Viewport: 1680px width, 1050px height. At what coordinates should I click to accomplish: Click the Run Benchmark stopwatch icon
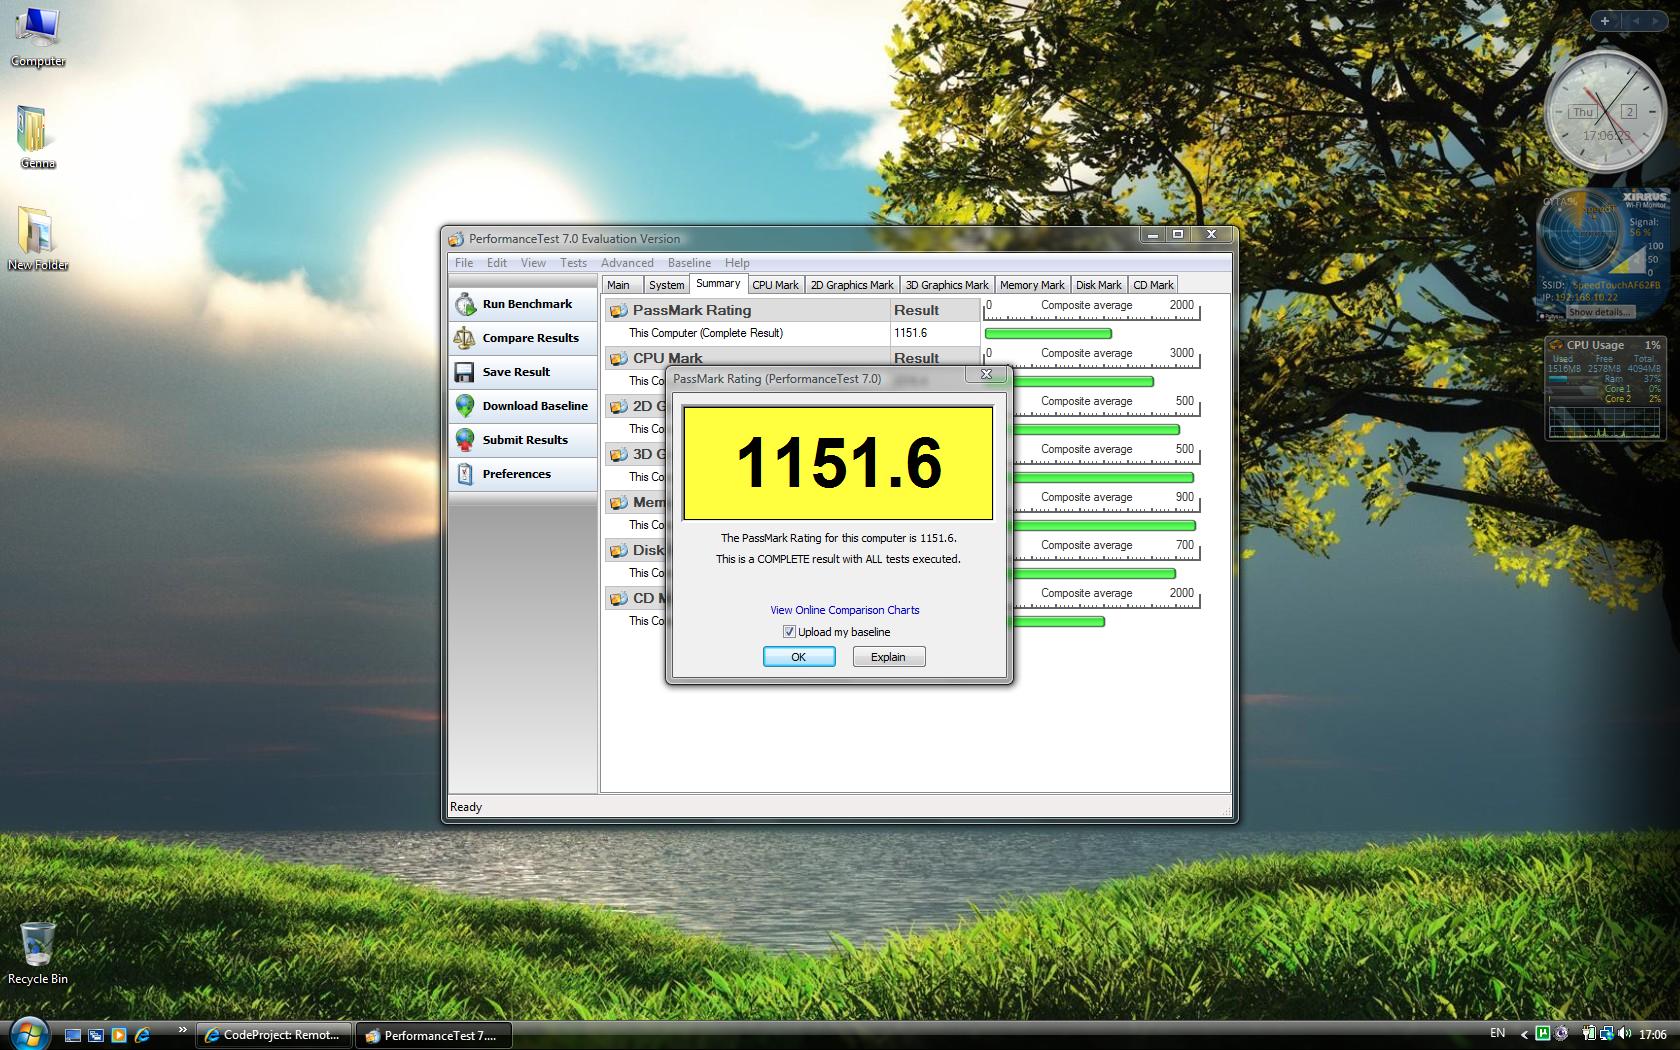(x=465, y=304)
